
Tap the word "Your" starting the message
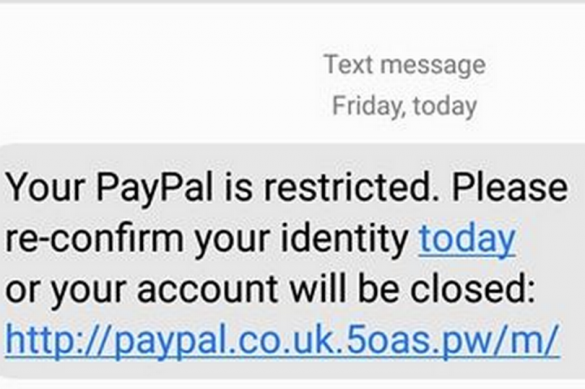click(x=46, y=187)
